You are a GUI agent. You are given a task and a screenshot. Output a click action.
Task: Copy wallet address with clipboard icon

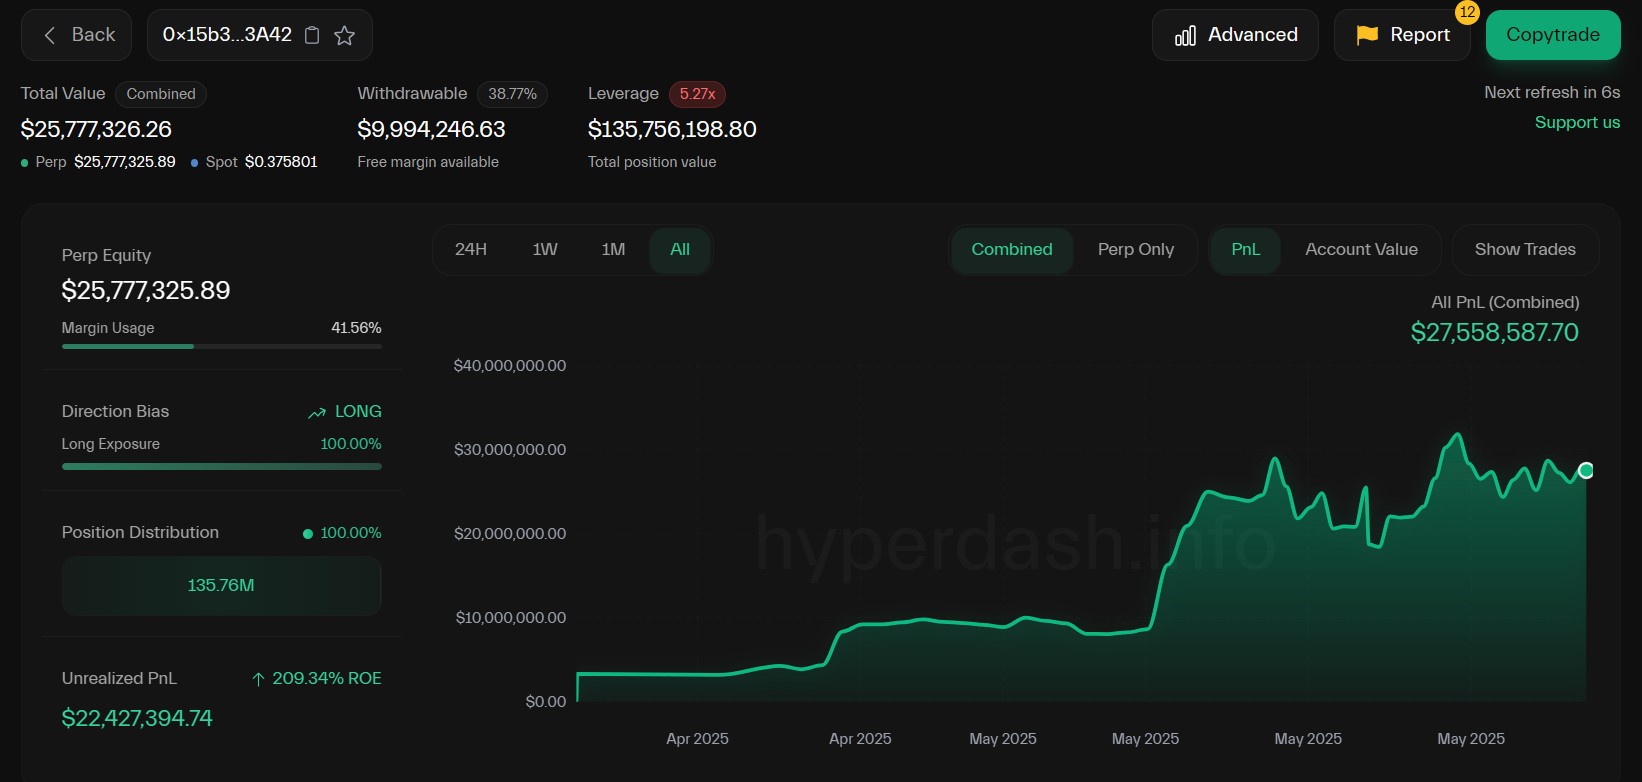click(312, 35)
